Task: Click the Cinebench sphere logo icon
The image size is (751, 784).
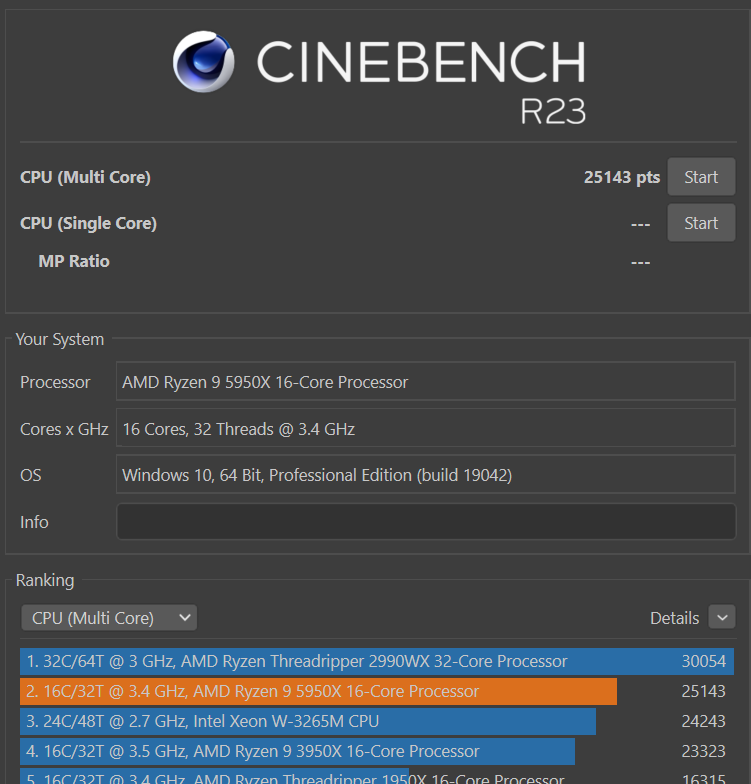Action: click(x=204, y=62)
